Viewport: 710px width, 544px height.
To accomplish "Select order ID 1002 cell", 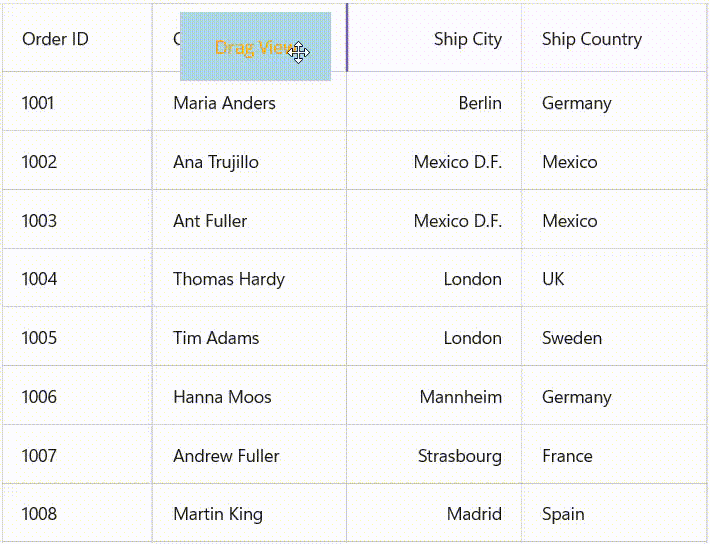I will tap(40, 162).
